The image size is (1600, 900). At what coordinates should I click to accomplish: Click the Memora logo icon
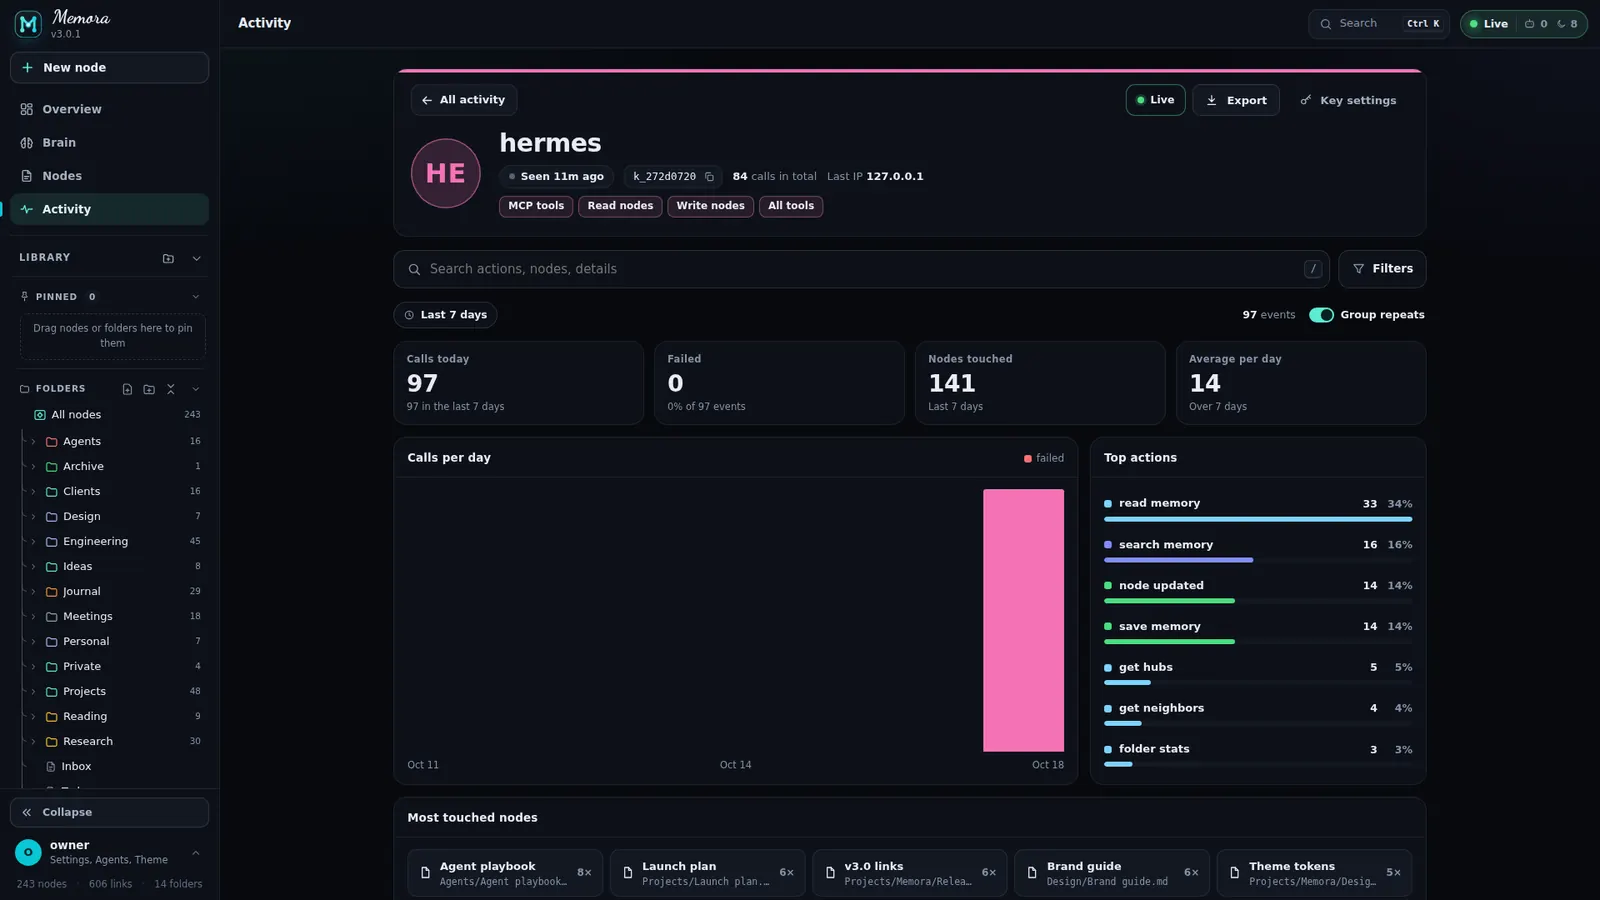[28, 23]
